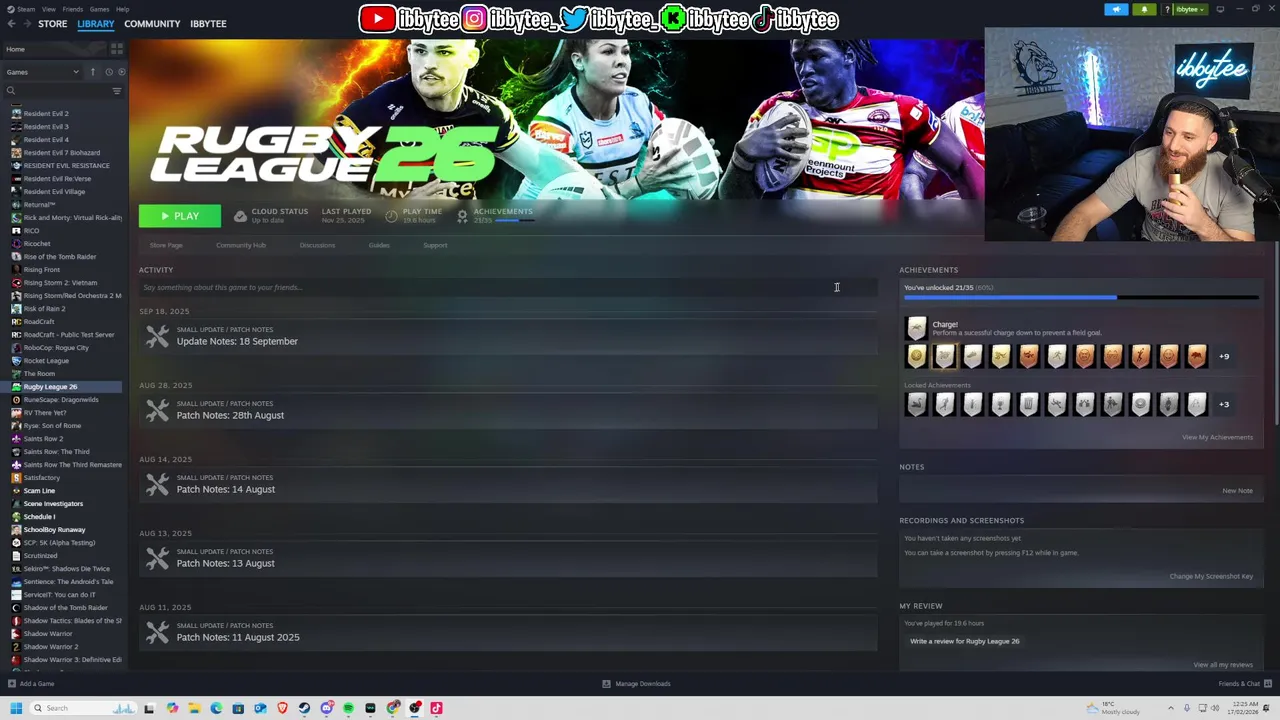Open Manage Downloads

(636, 684)
